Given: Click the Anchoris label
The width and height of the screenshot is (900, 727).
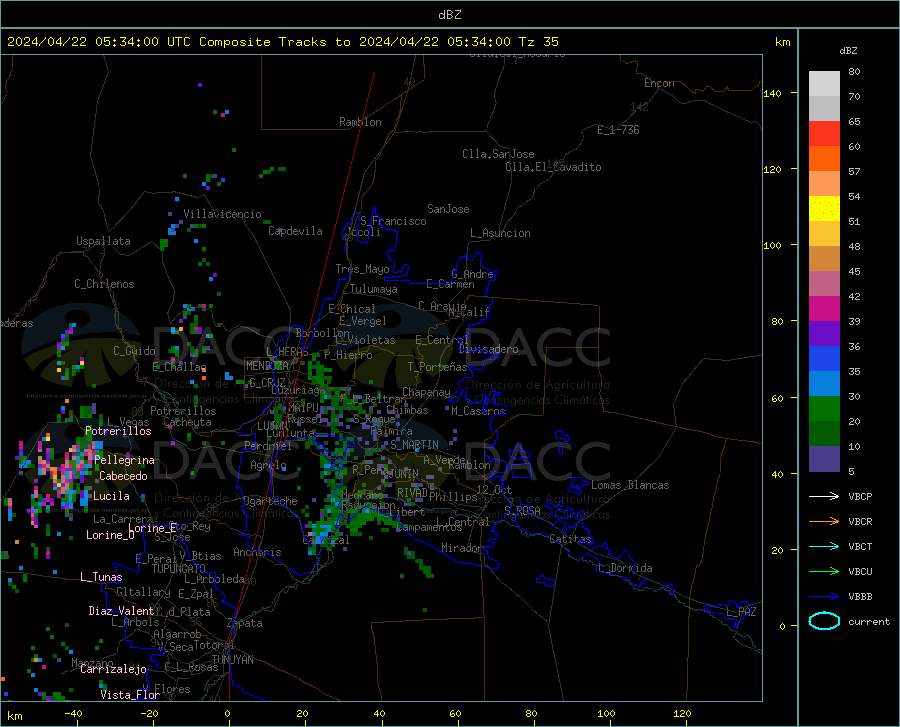Looking at the screenshot, I should (x=257, y=553).
